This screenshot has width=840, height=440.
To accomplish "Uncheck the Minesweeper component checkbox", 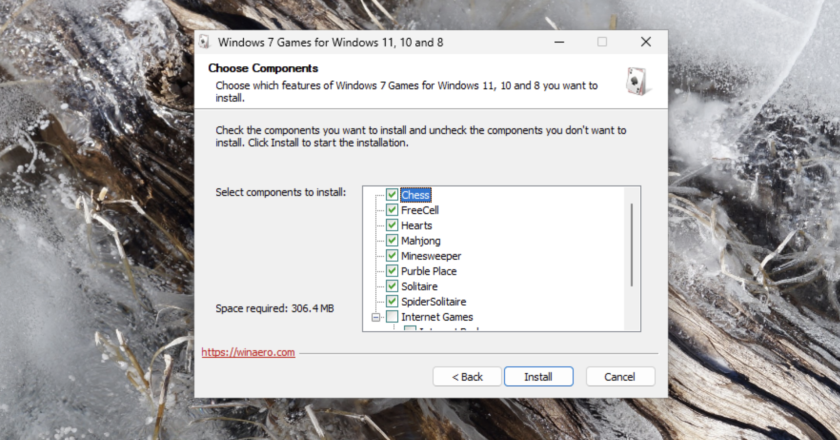I will pos(392,256).
